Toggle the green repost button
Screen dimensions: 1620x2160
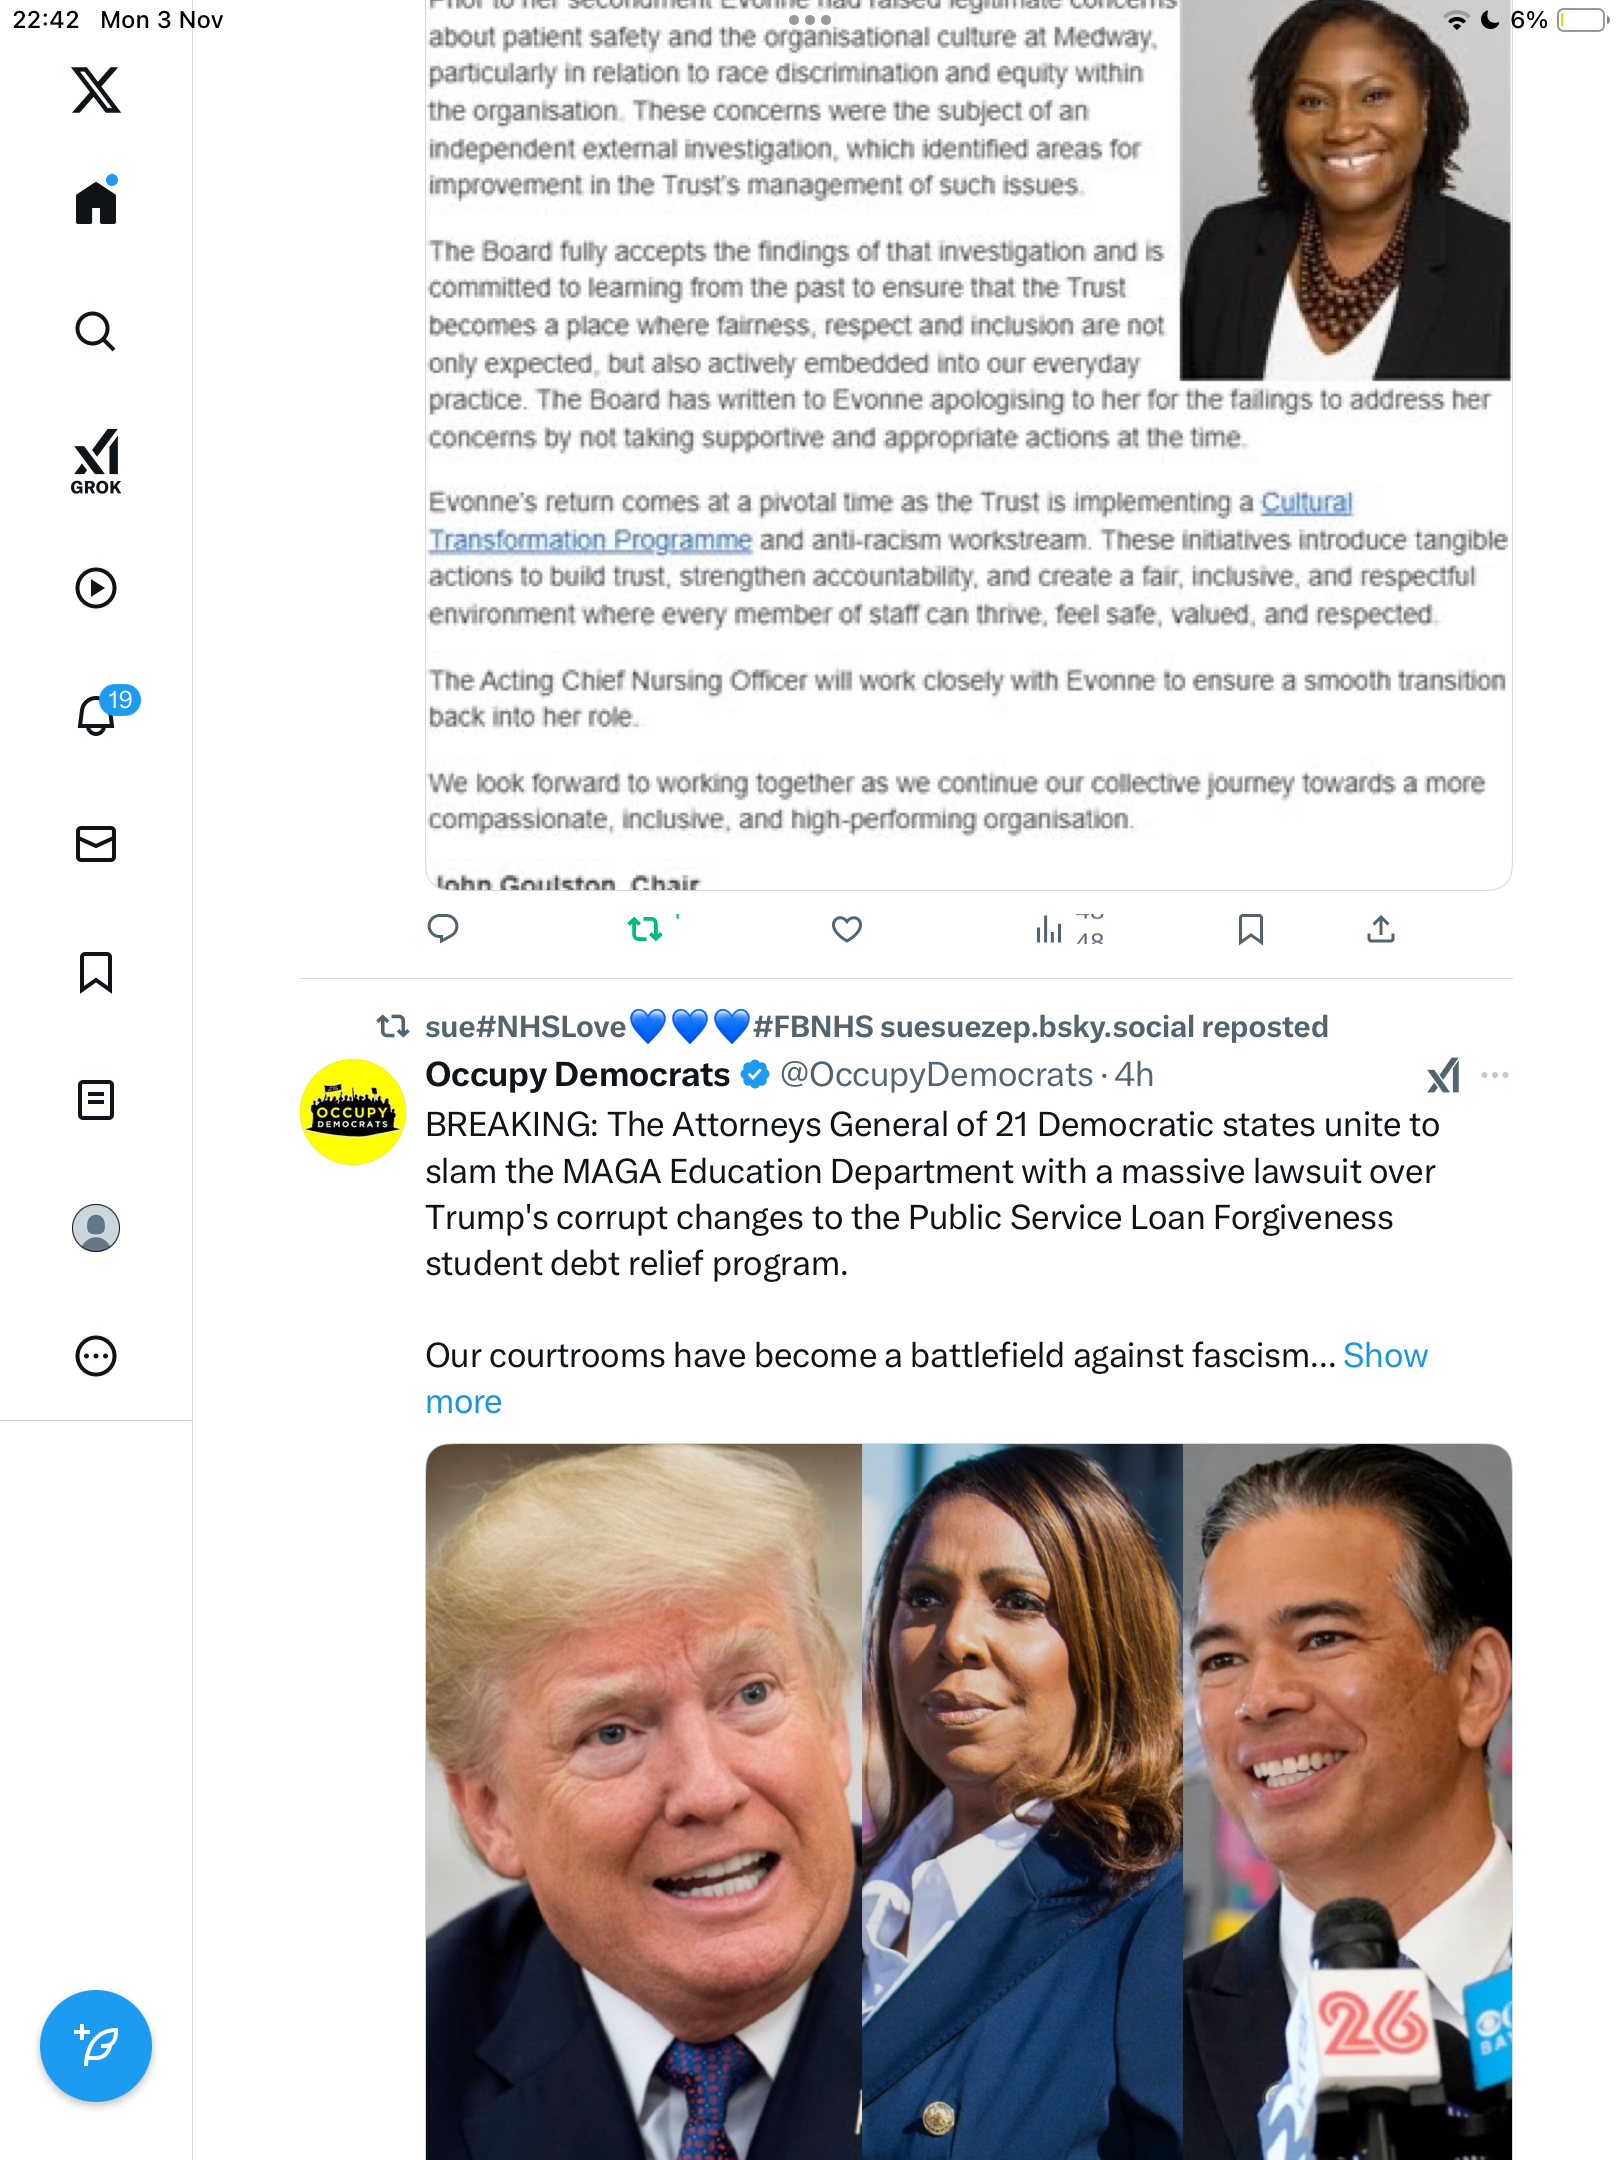coord(645,929)
